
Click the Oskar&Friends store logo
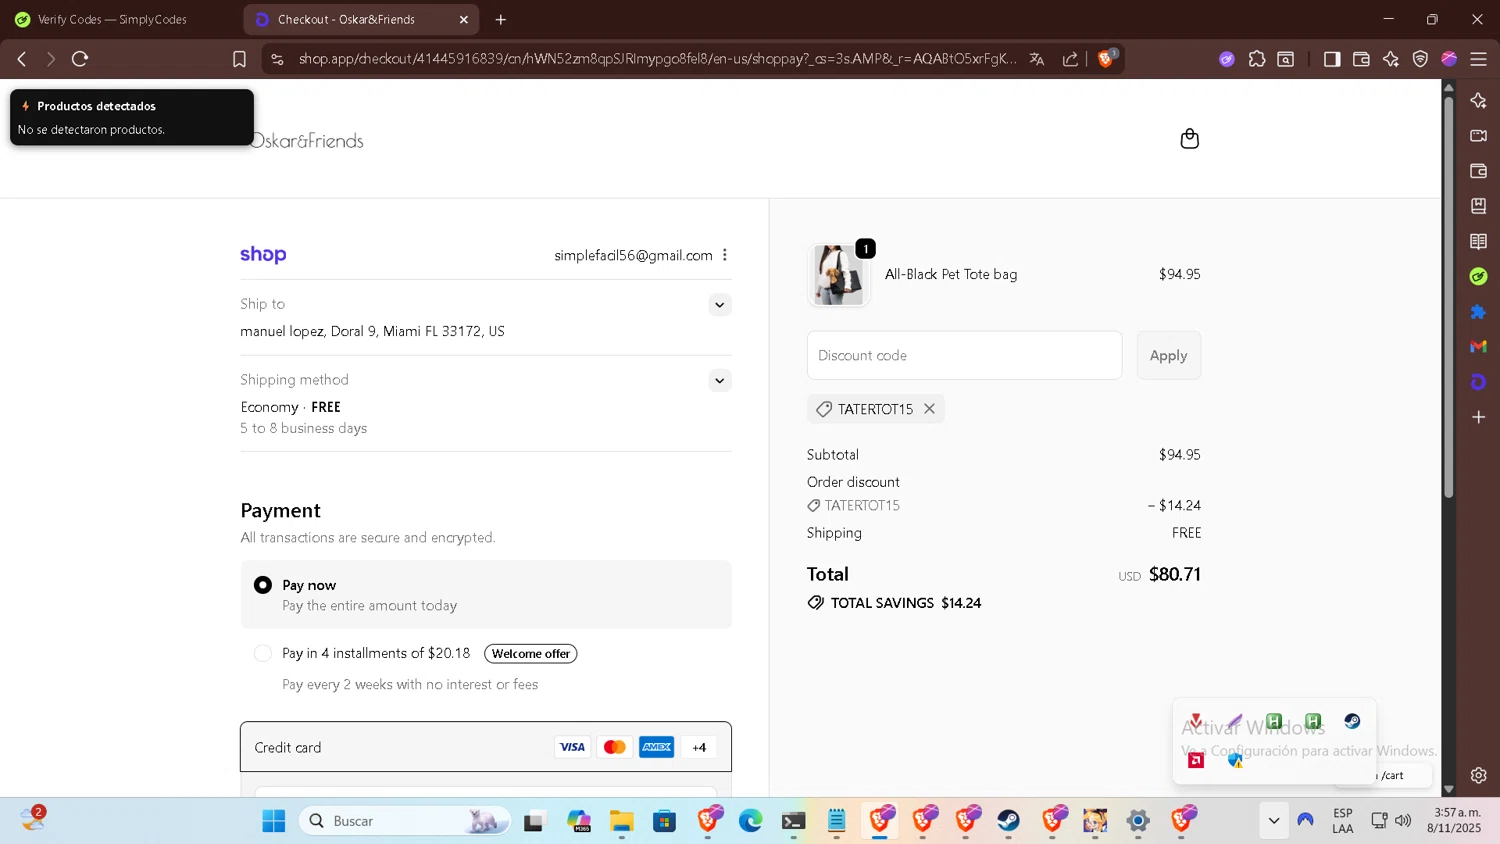point(308,141)
